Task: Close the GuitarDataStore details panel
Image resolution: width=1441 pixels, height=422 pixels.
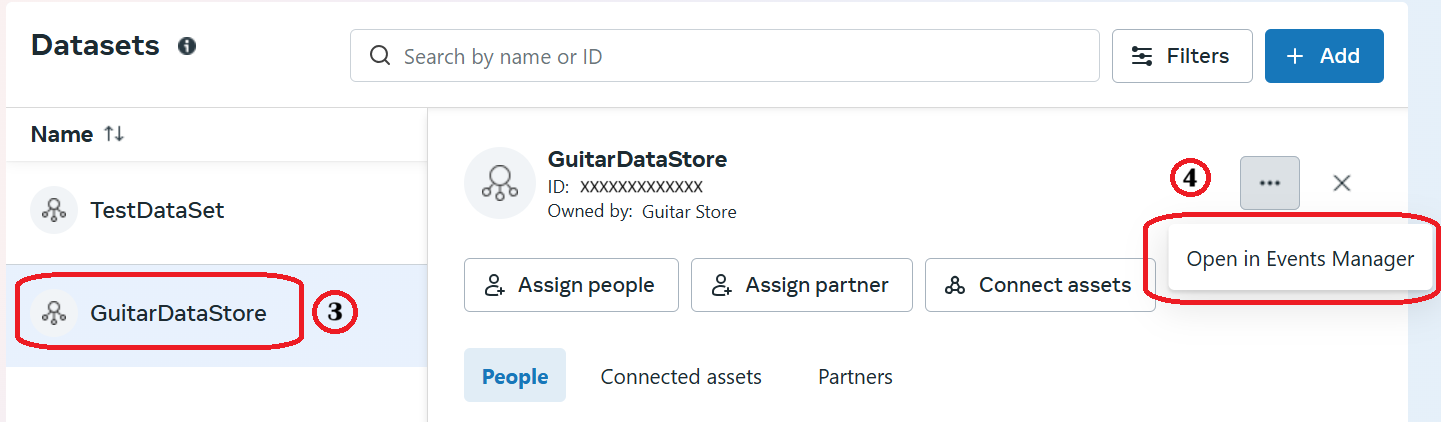Action: (1342, 183)
